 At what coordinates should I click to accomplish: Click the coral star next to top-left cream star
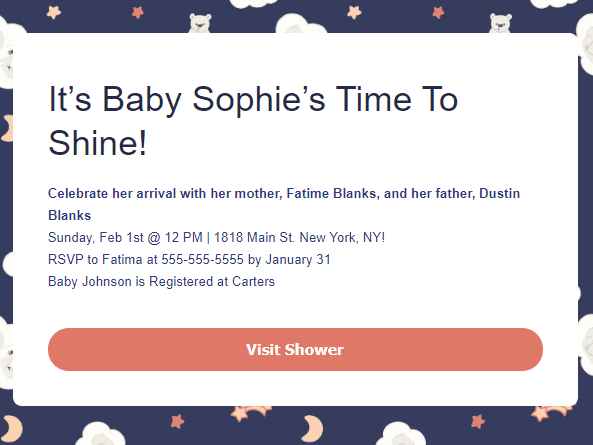click(138, 12)
